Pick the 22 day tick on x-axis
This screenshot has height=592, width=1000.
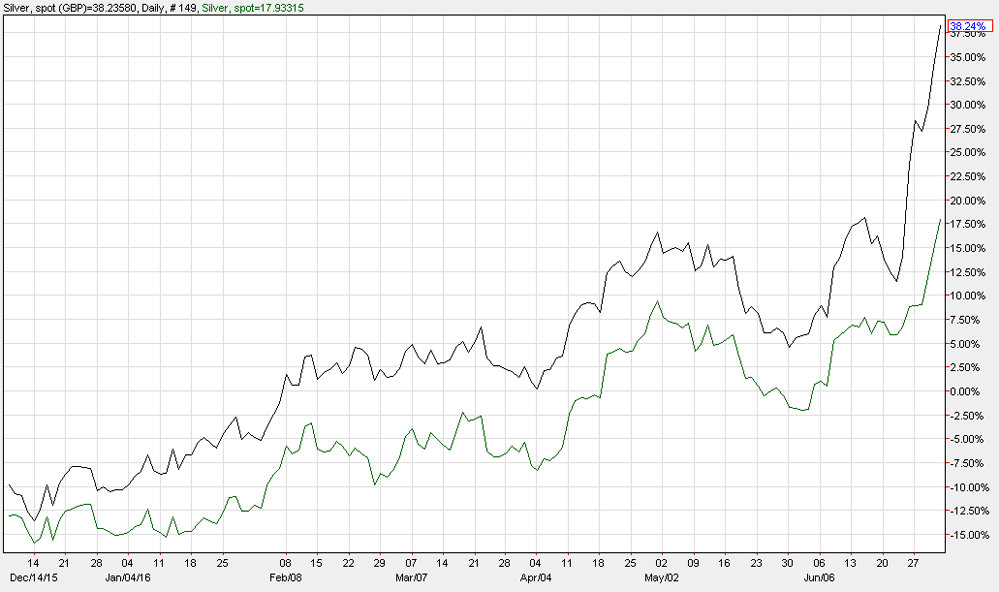(x=348, y=563)
